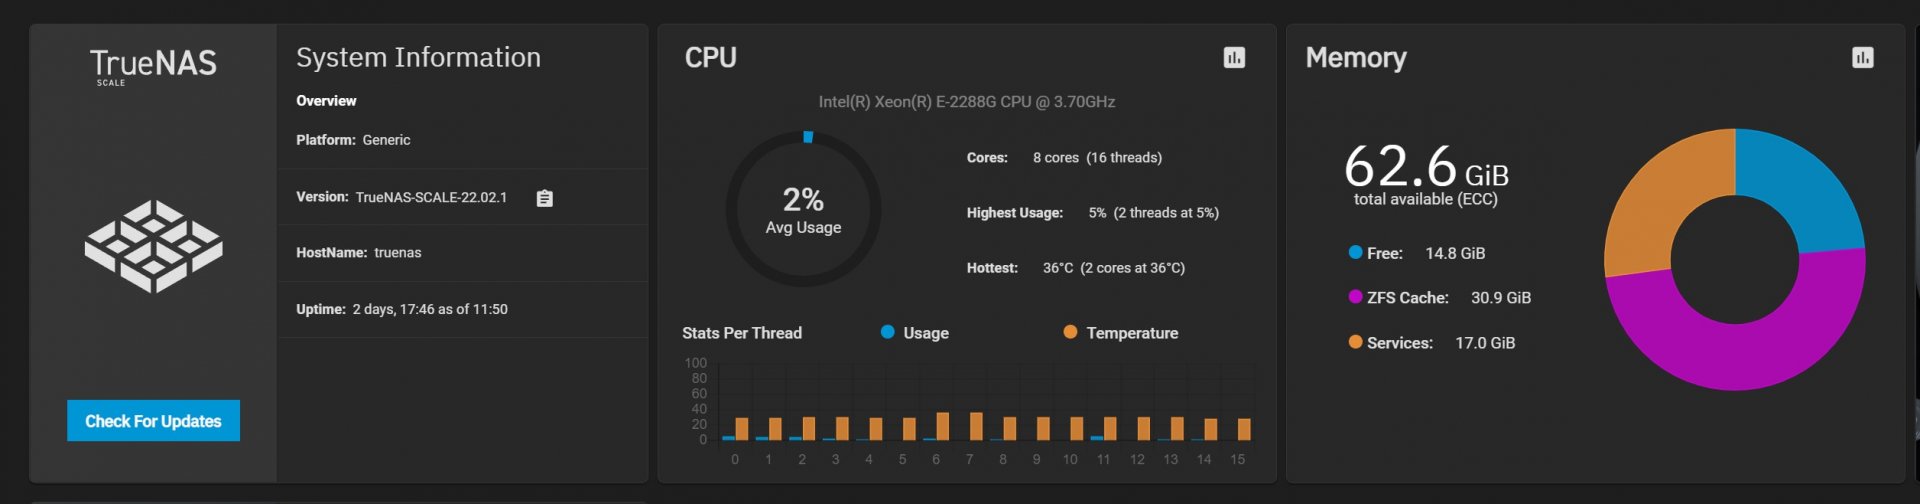The image size is (1920, 504).
Task: Click thread 7 temperature bar
Action: tap(976, 426)
